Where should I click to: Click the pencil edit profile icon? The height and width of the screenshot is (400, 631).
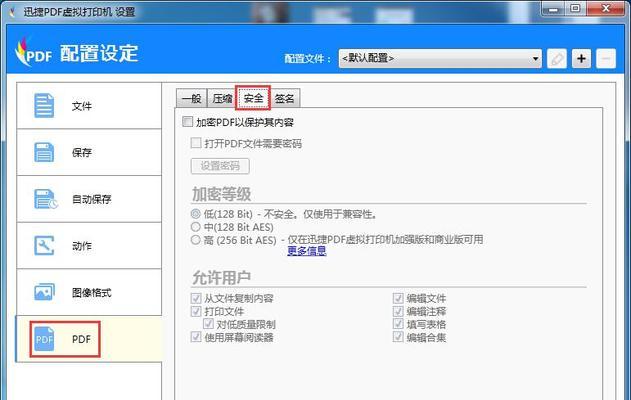click(557, 59)
